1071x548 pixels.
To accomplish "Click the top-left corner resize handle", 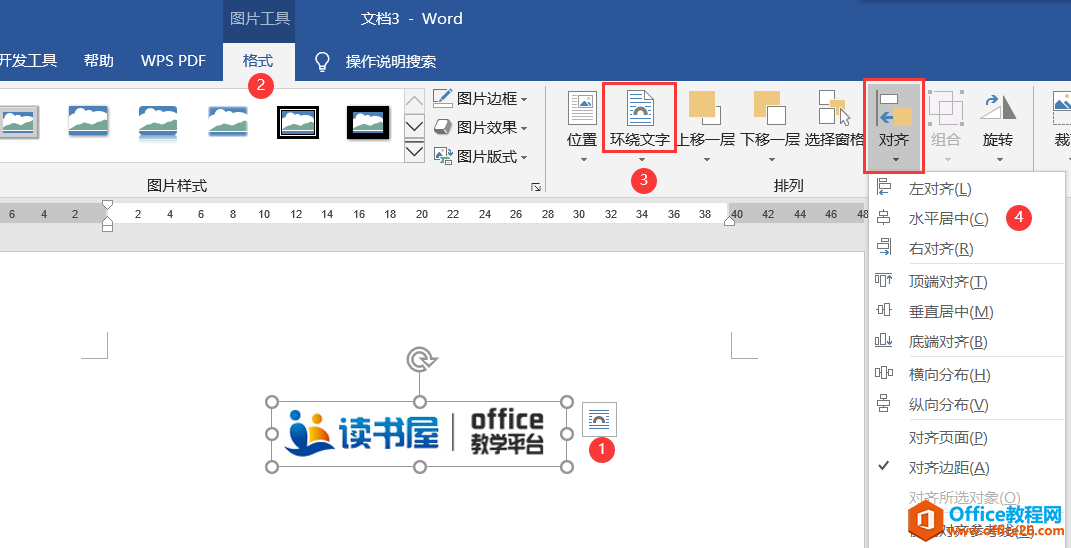I will click(x=272, y=401).
